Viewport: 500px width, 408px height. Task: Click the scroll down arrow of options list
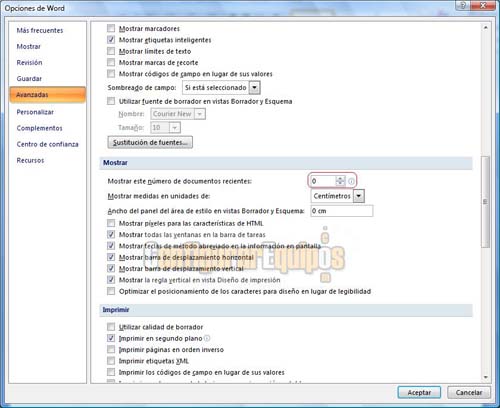pyautogui.click(x=486, y=377)
